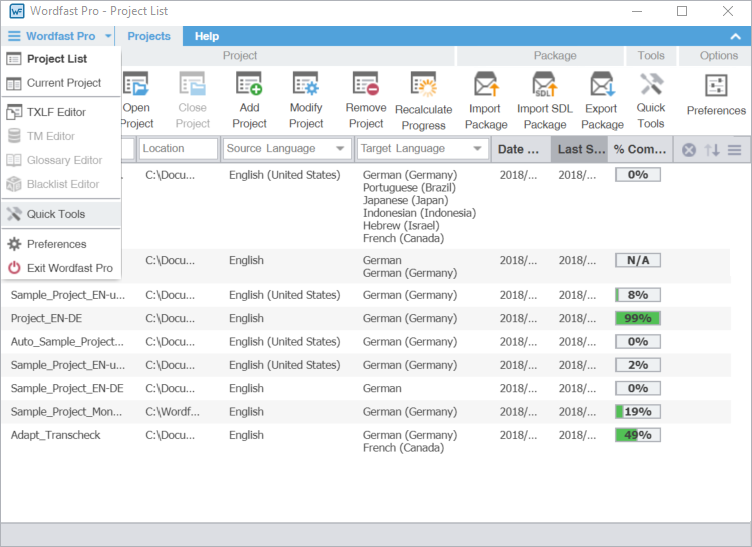Maximize the Wordfast Pro window
Viewport: 752px width, 547px height.
point(682,11)
